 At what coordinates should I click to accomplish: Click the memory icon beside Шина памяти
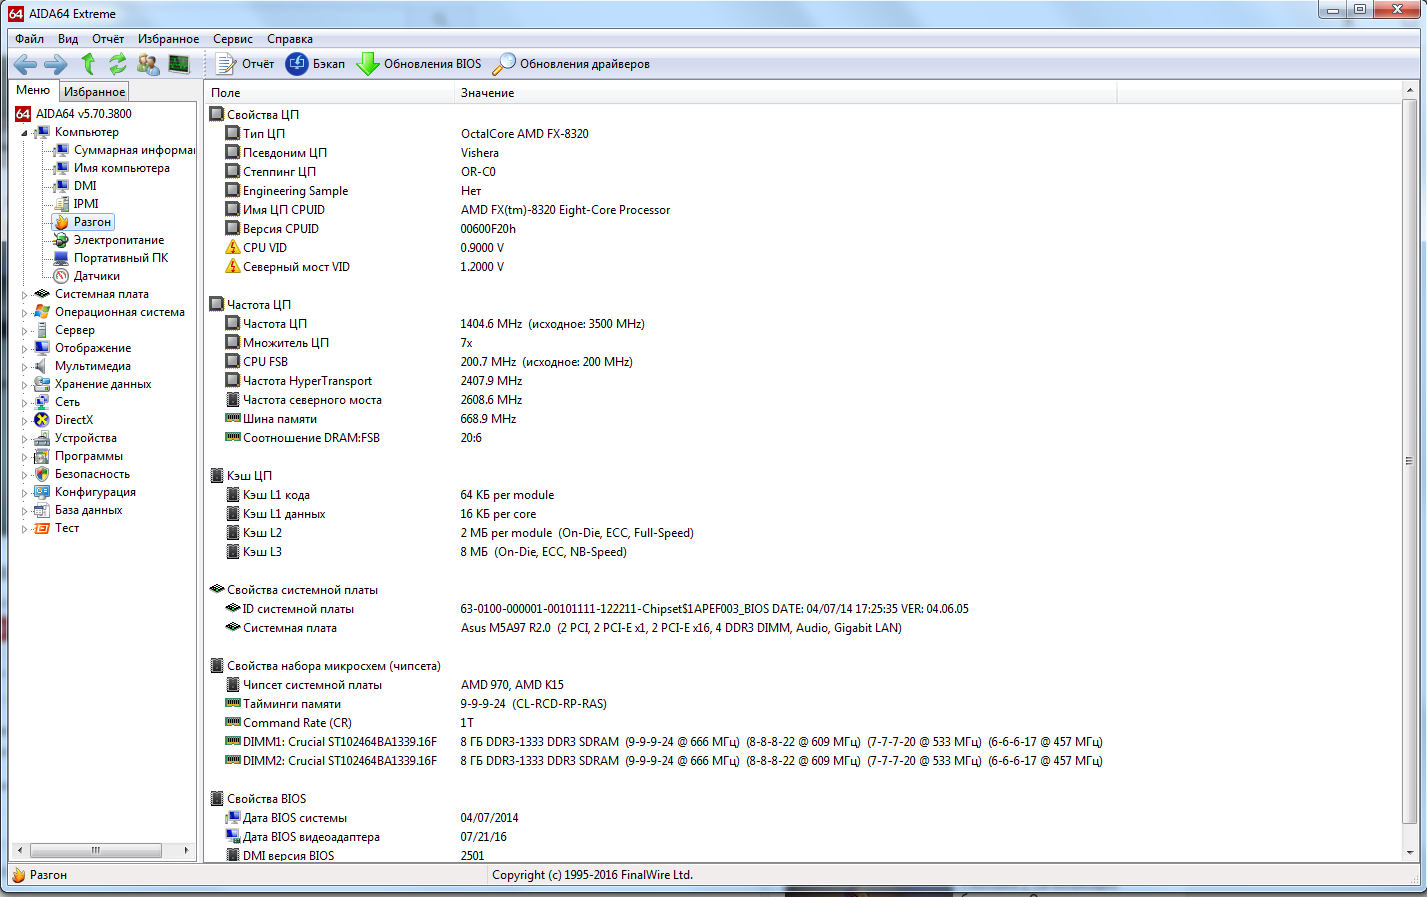(233, 418)
